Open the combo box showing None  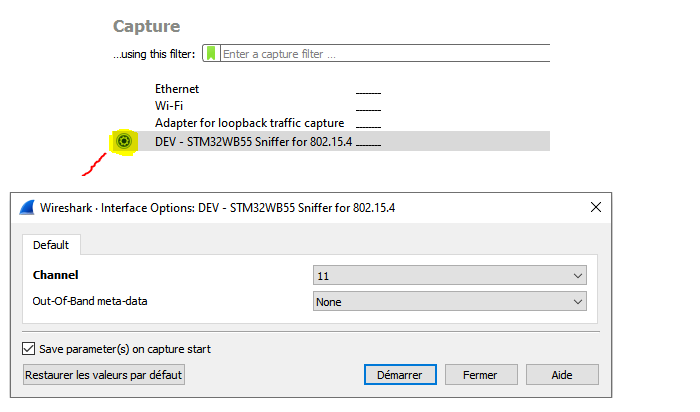click(x=450, y=302)
